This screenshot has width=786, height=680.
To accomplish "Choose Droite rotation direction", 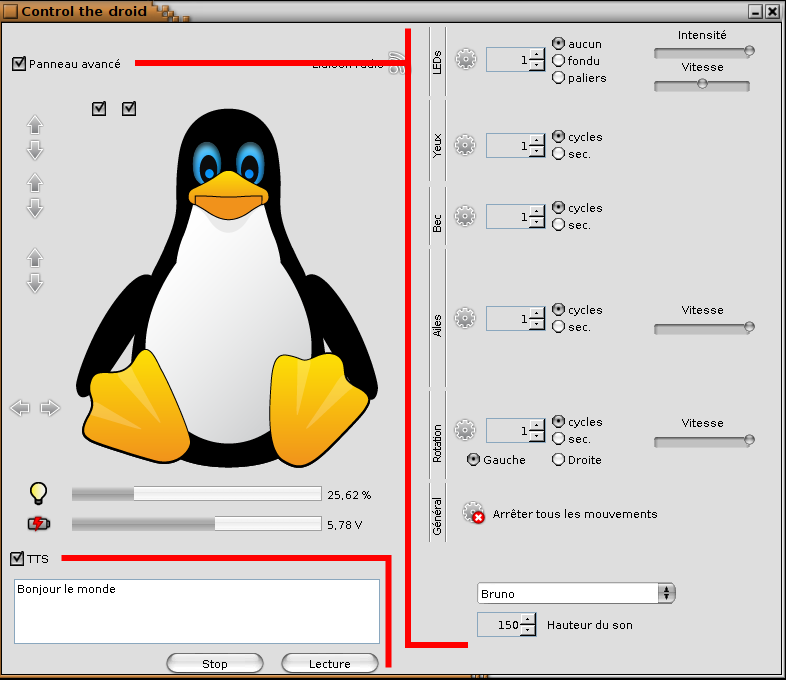I will pos(558,460).
